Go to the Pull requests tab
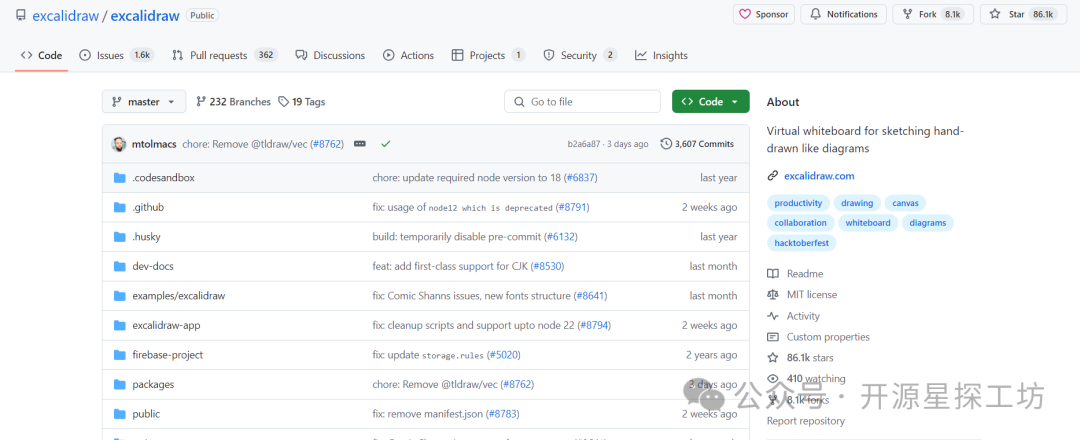 point(225,55)
